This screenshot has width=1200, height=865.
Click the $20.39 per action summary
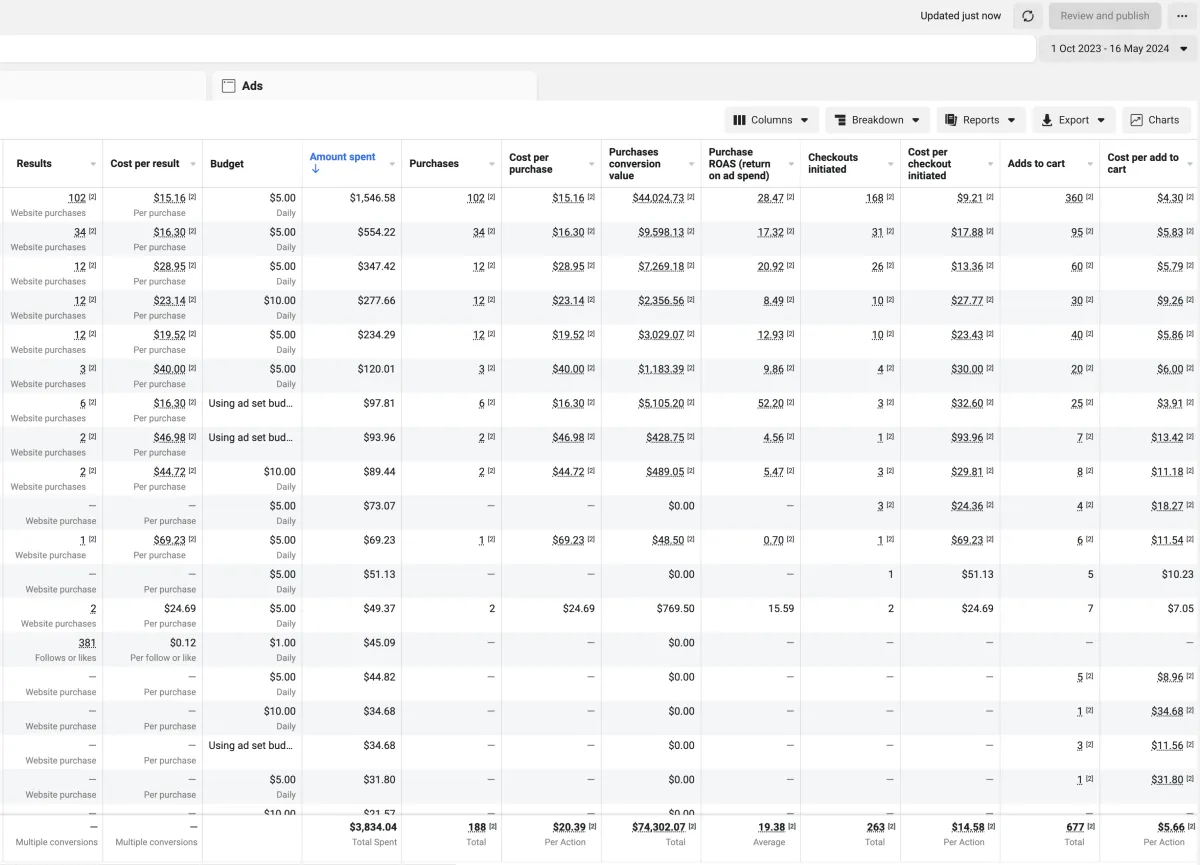569,827
